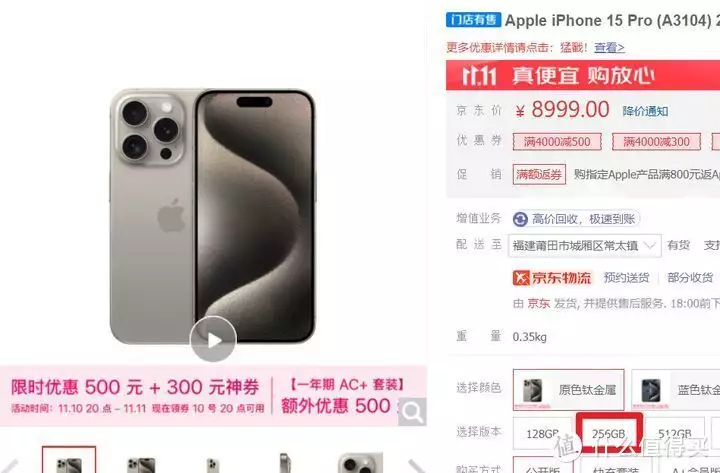Choose the 256GB storage version
Viewport: 720px width, 473px height.
point(609,432)
